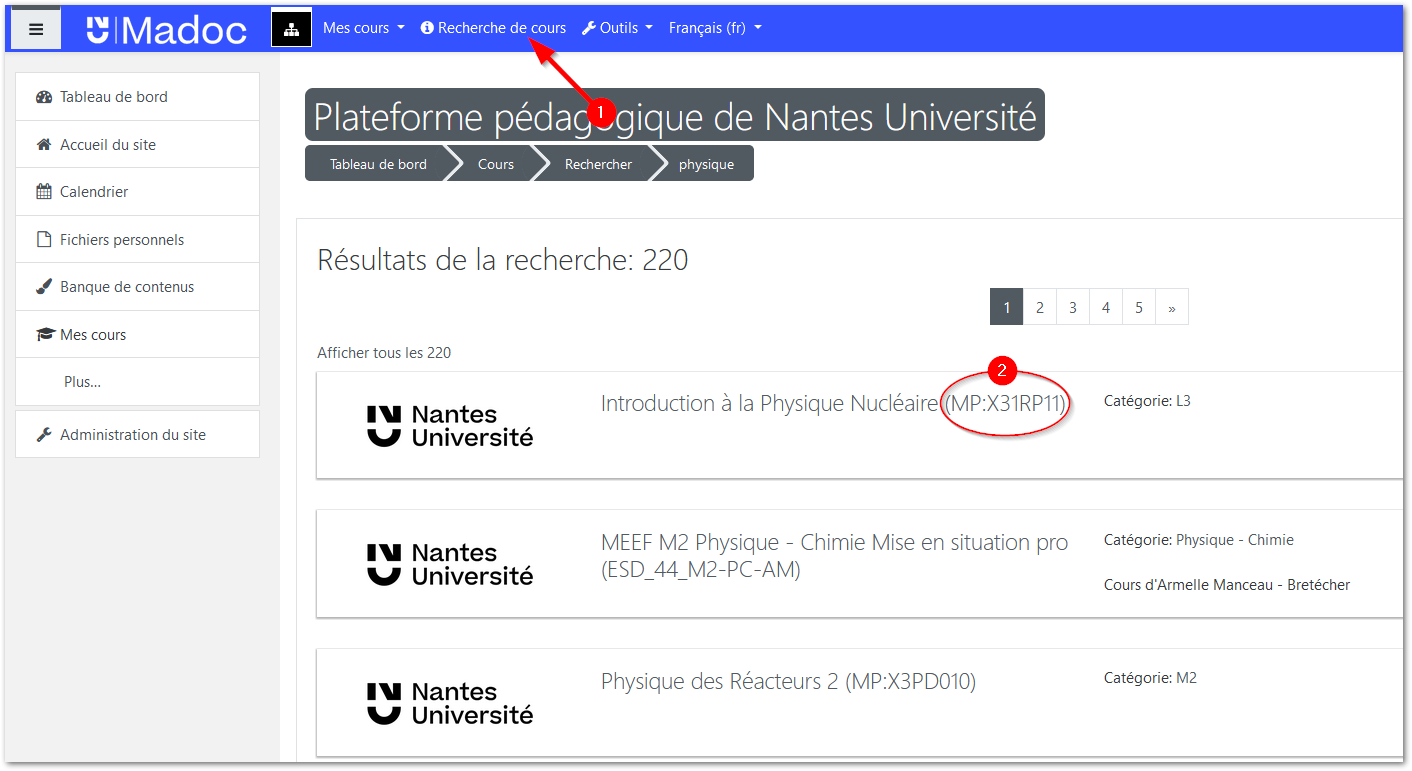Click the Rechercher breadcrumb item
The image size is (1412, 771).
click(x=598, y=164)
